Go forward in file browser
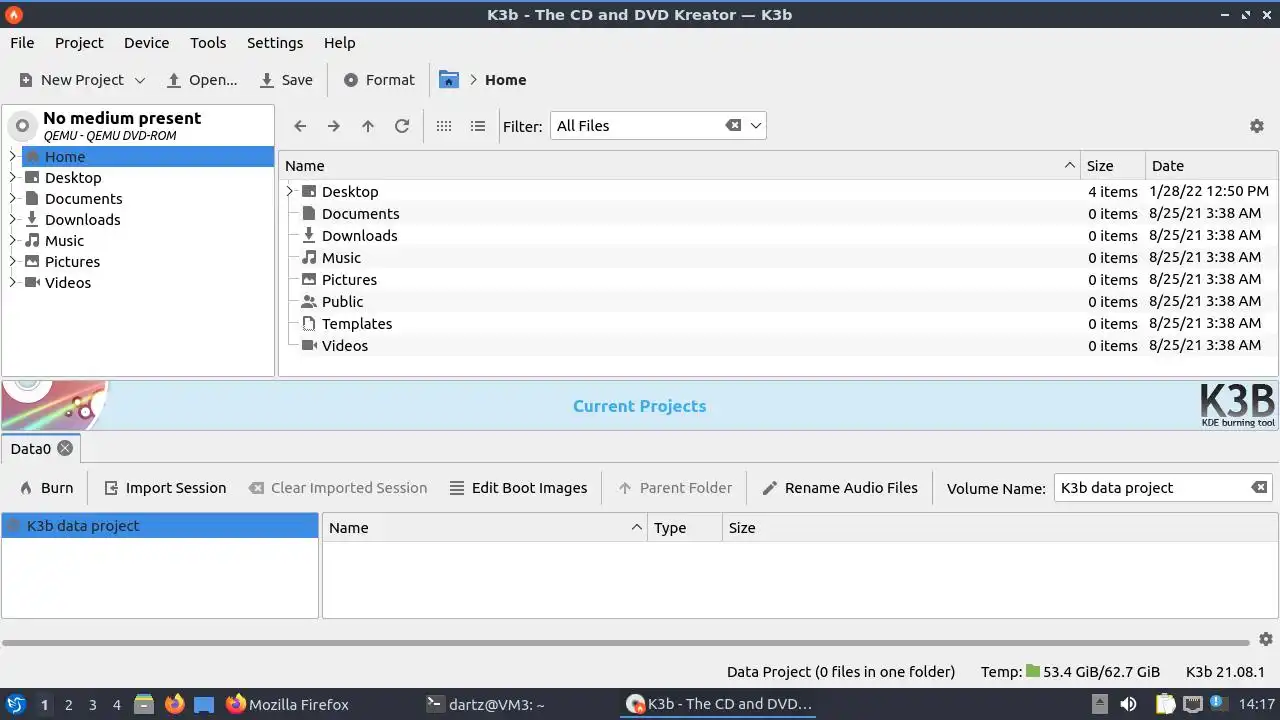Screen dimensions: 1280x720 [x=334, y=126]
